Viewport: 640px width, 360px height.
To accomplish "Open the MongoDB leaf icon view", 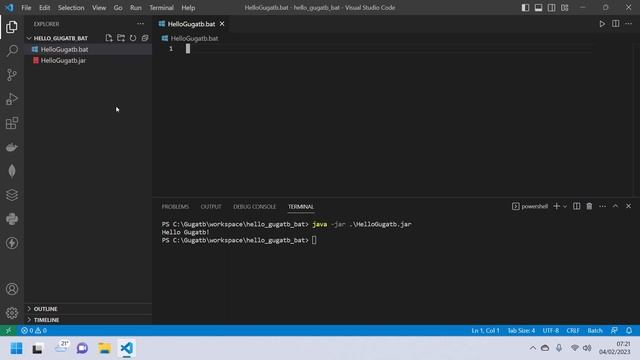I will [12, 171].
